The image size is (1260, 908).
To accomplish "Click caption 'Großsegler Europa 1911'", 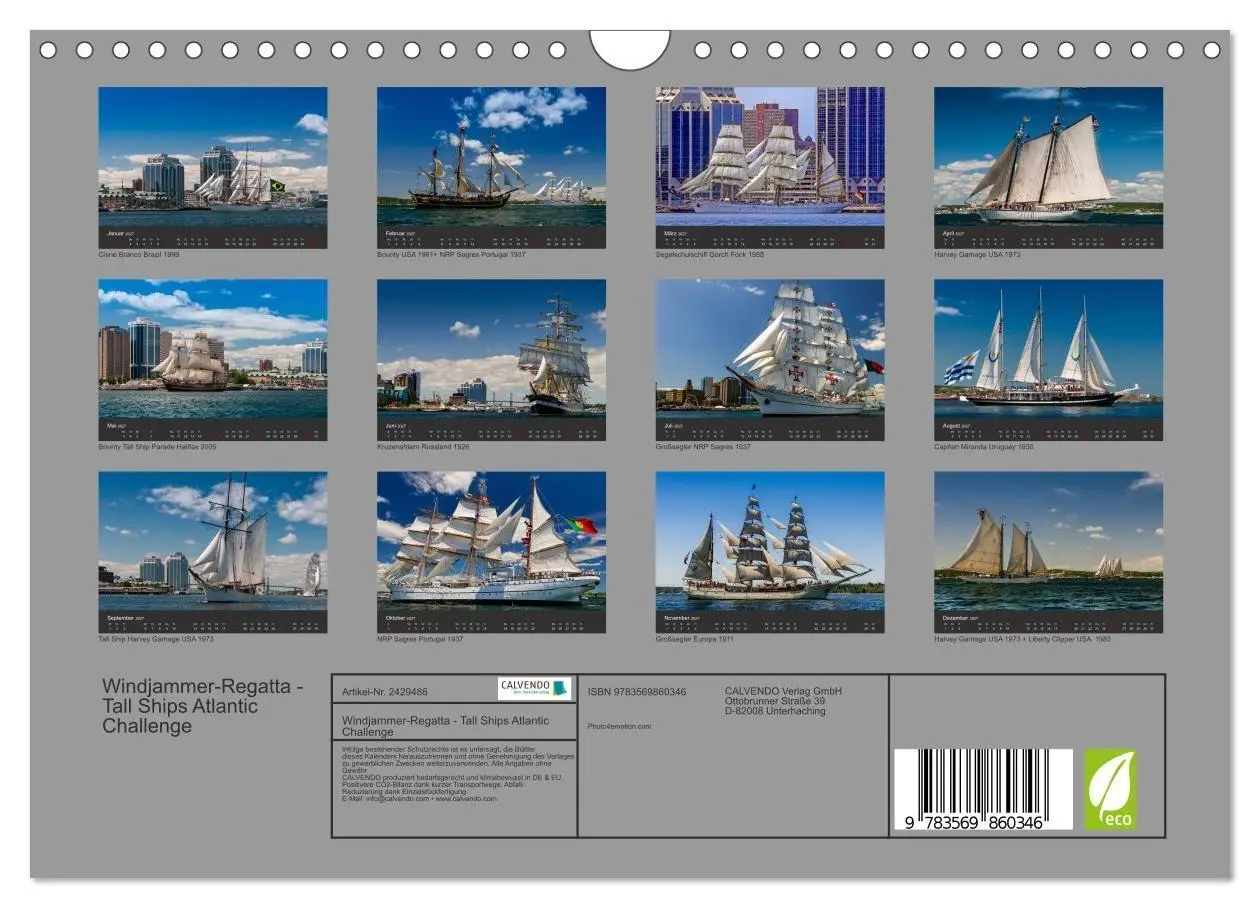I will pyautogui.click(x=694, y=639).
